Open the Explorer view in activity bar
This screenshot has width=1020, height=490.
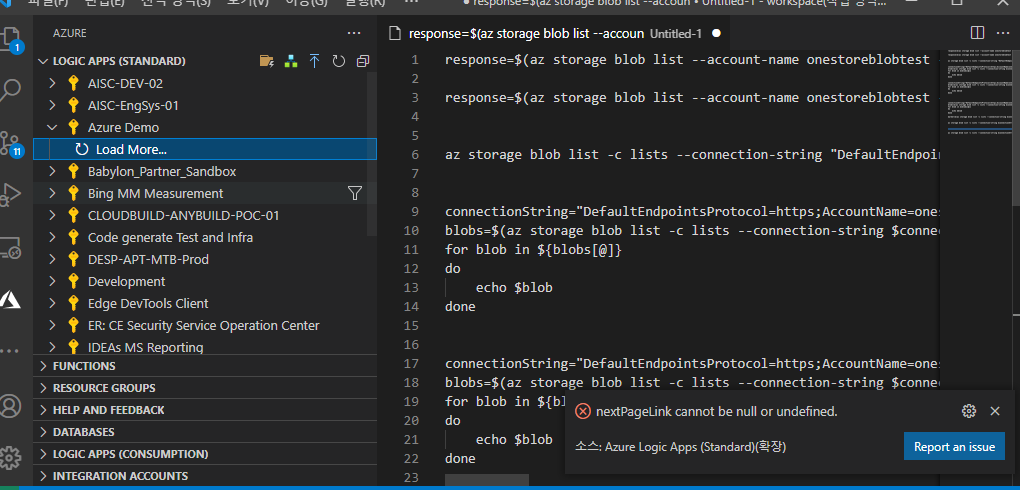tap(12, 39)
